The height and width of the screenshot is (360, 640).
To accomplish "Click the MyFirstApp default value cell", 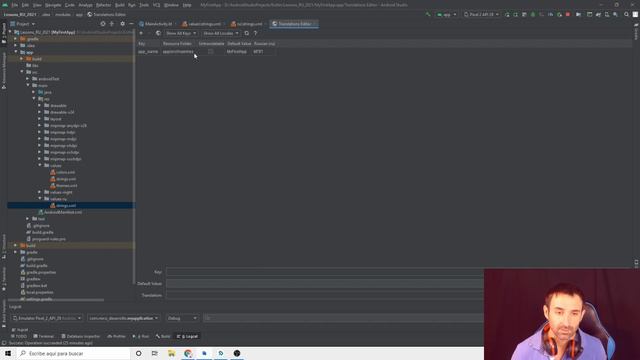I will [237, 51].
